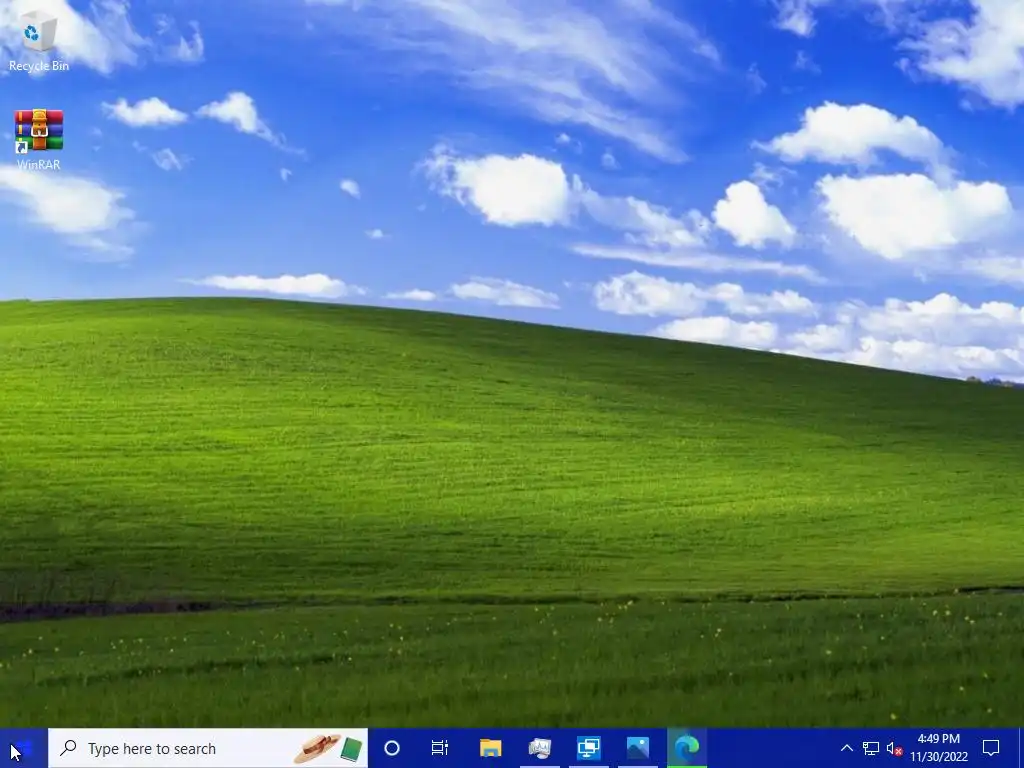This screenshot has height=768, width=1024.
Task: Open the Windows Start menu
Action: pyautogui.click(x=24, y=748)
